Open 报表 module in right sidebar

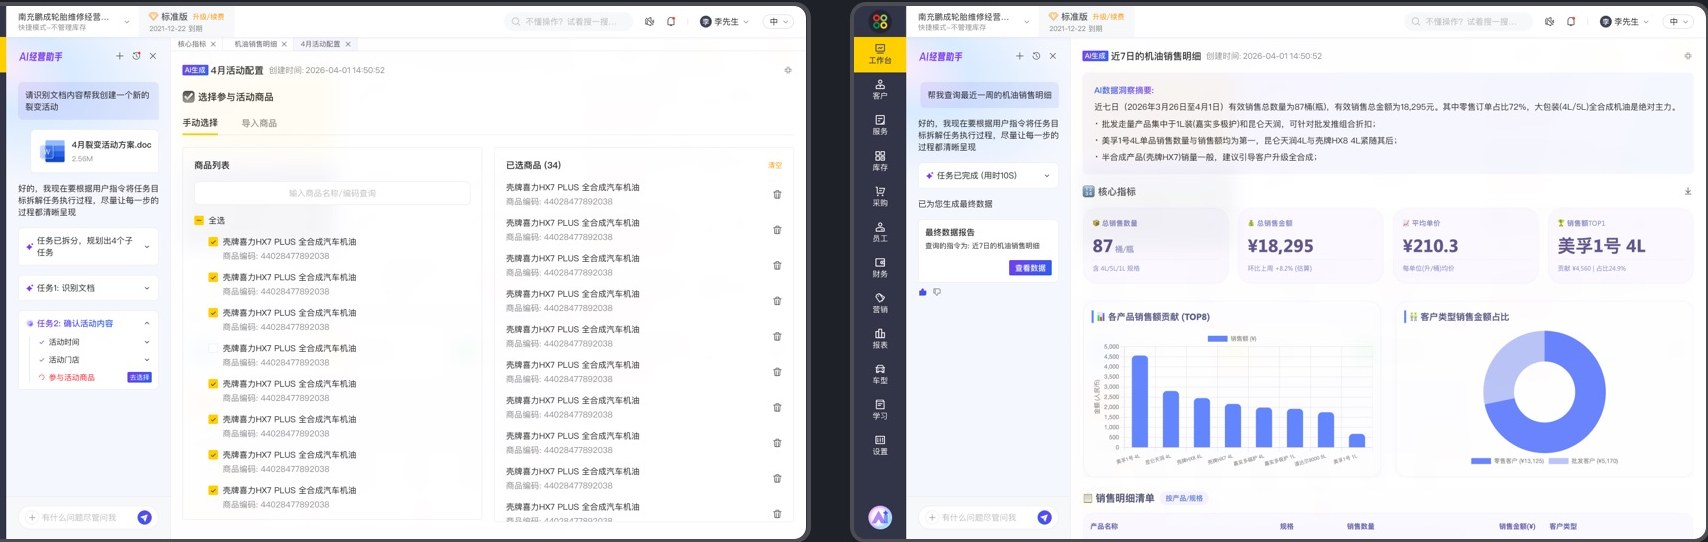(x=879, y=338)
